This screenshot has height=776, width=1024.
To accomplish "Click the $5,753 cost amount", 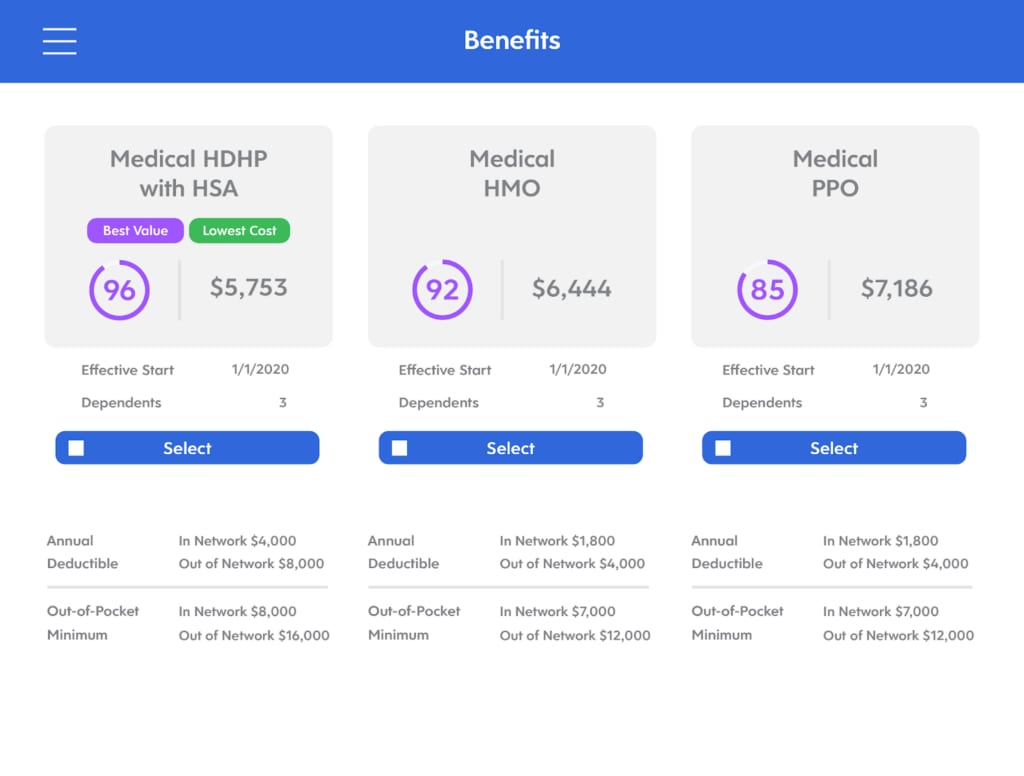I will [249, 287].
